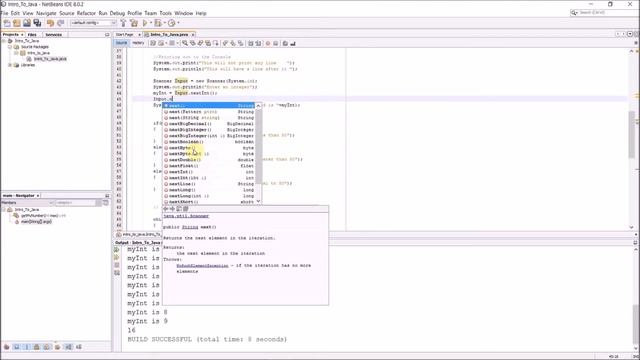Image resolution: width=640 pixels, height=360 pixels.
Task: Select main(String[] args) in Navigator
Action: click(36, 222)
